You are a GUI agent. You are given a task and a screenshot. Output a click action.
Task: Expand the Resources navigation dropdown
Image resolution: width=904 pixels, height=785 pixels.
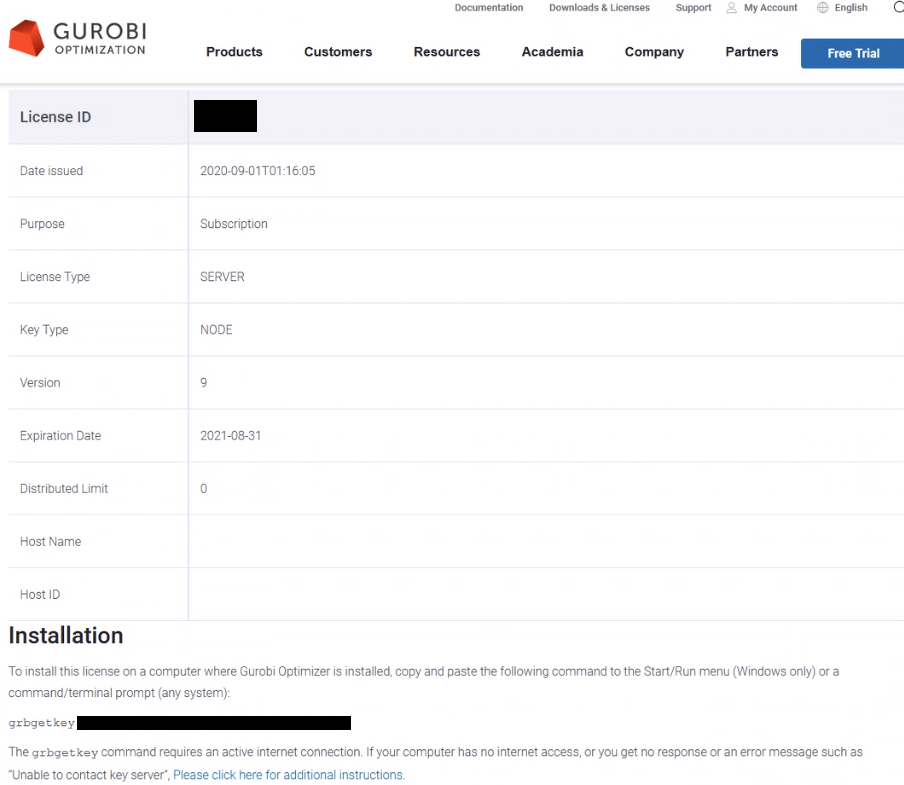point(447,52)
